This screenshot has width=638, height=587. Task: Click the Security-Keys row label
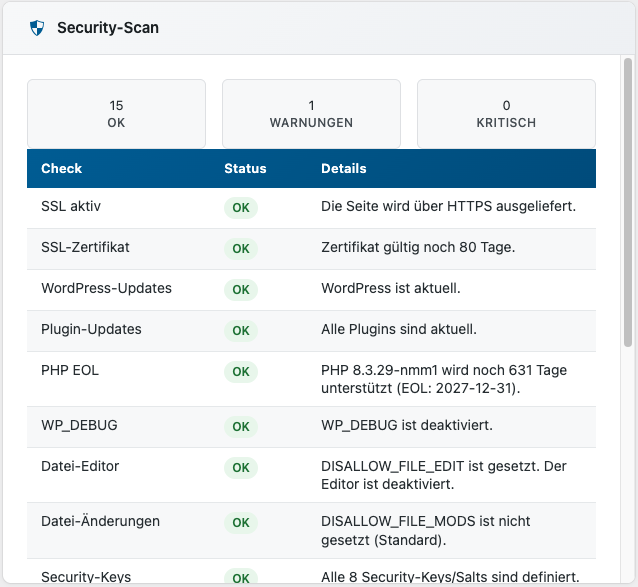86,577
